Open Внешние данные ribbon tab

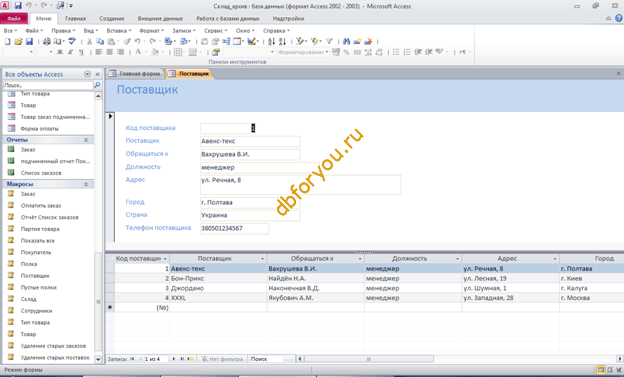[160, 19]
